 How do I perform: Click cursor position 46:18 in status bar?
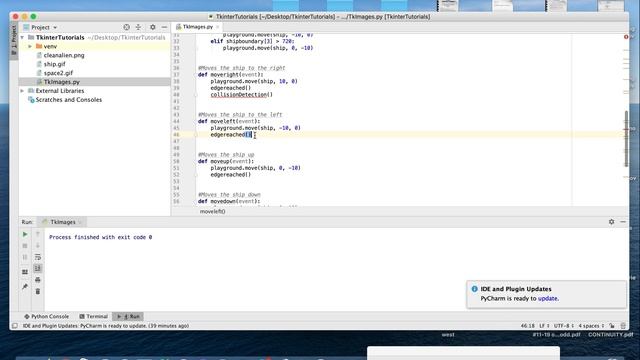point(527,326)
